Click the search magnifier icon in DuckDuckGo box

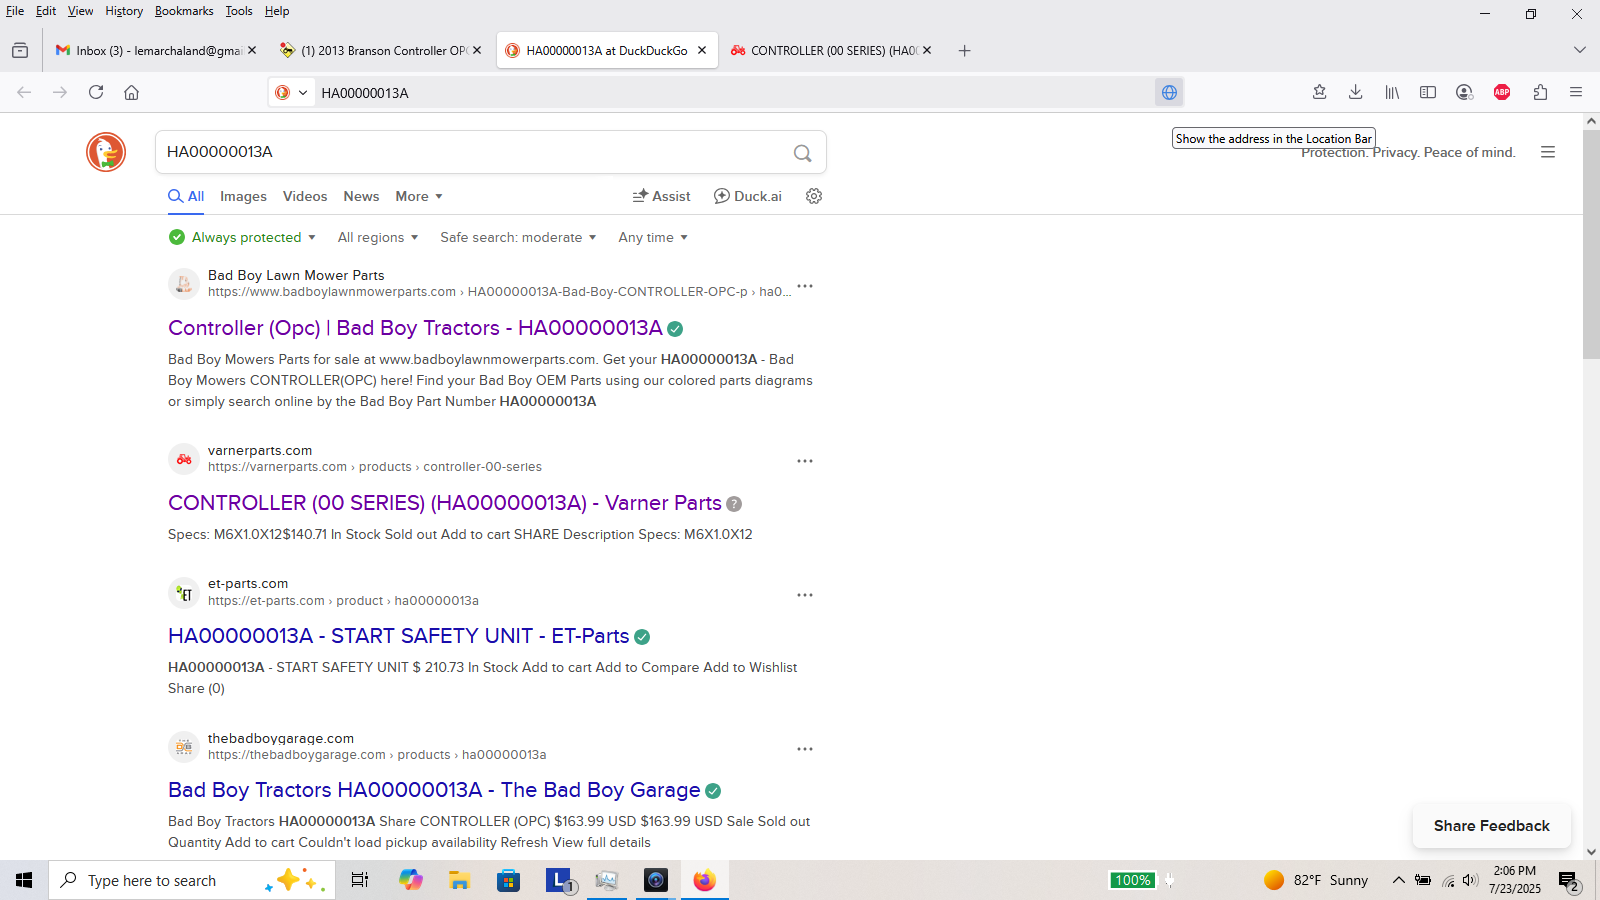coord(802,153)
